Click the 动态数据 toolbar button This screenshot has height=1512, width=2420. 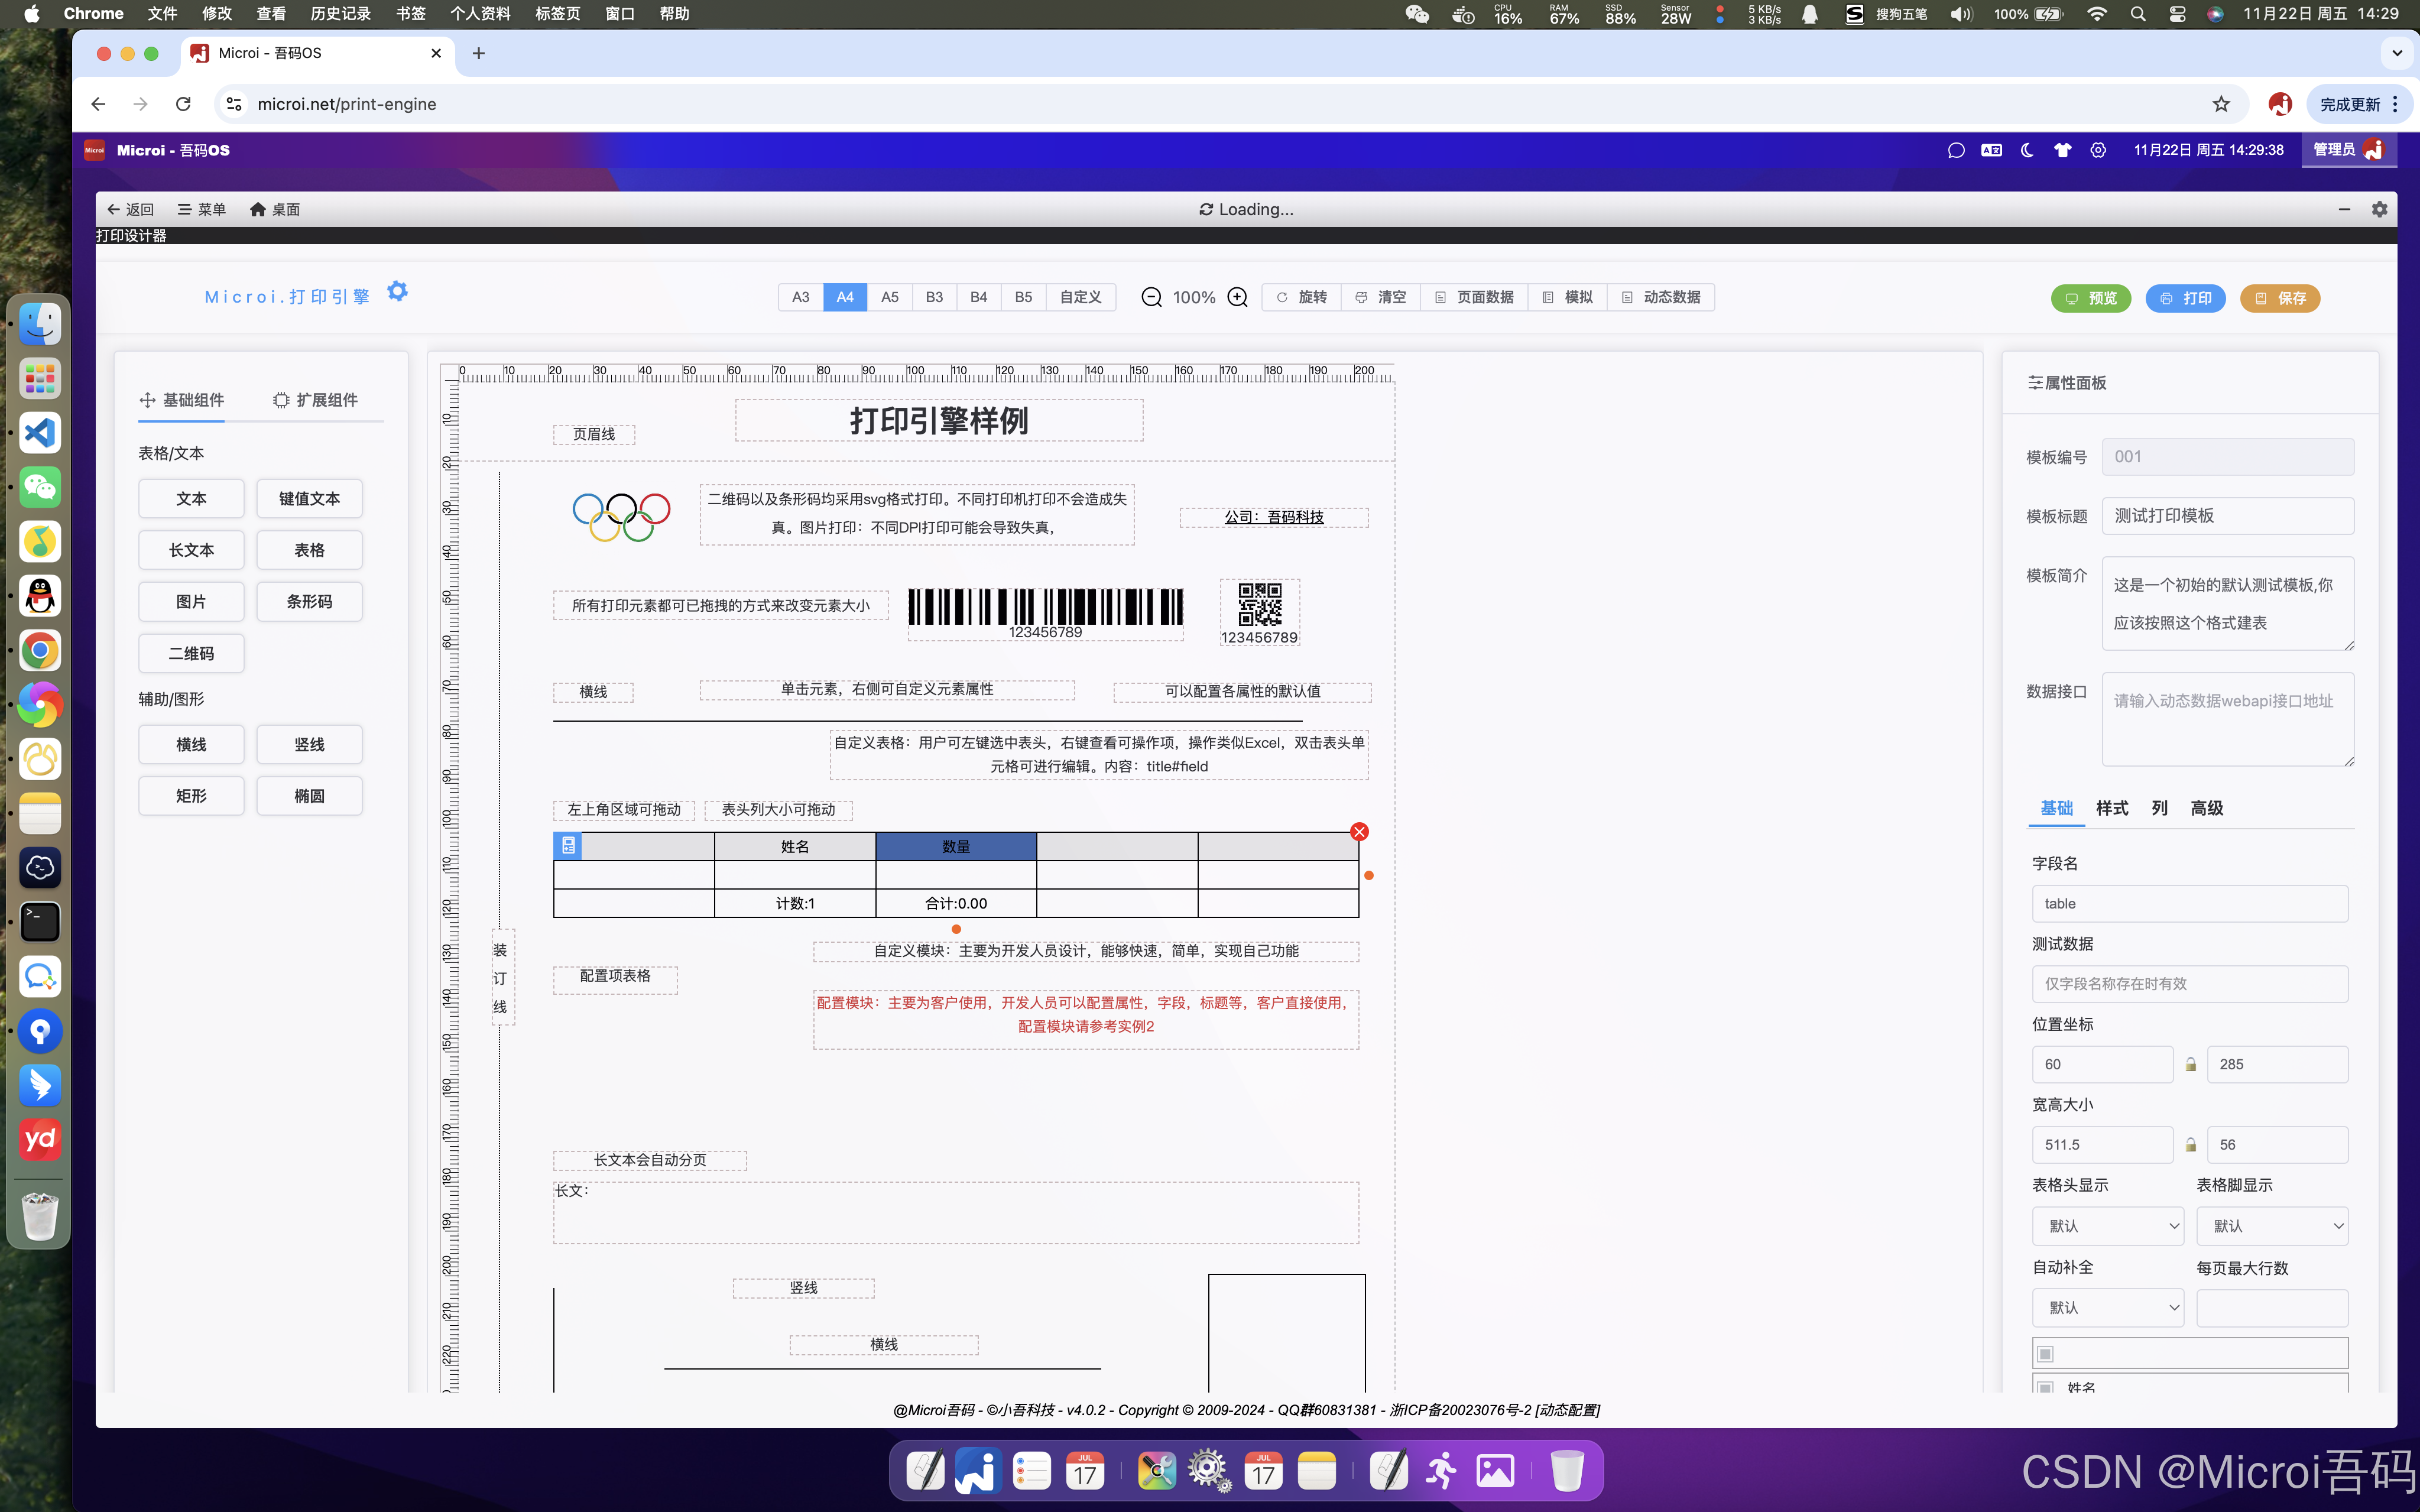[1661, 297]
